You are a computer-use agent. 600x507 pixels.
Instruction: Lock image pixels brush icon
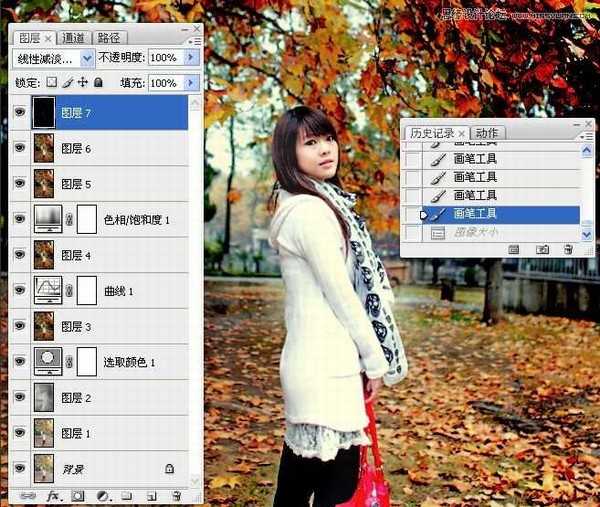(68, 82)
